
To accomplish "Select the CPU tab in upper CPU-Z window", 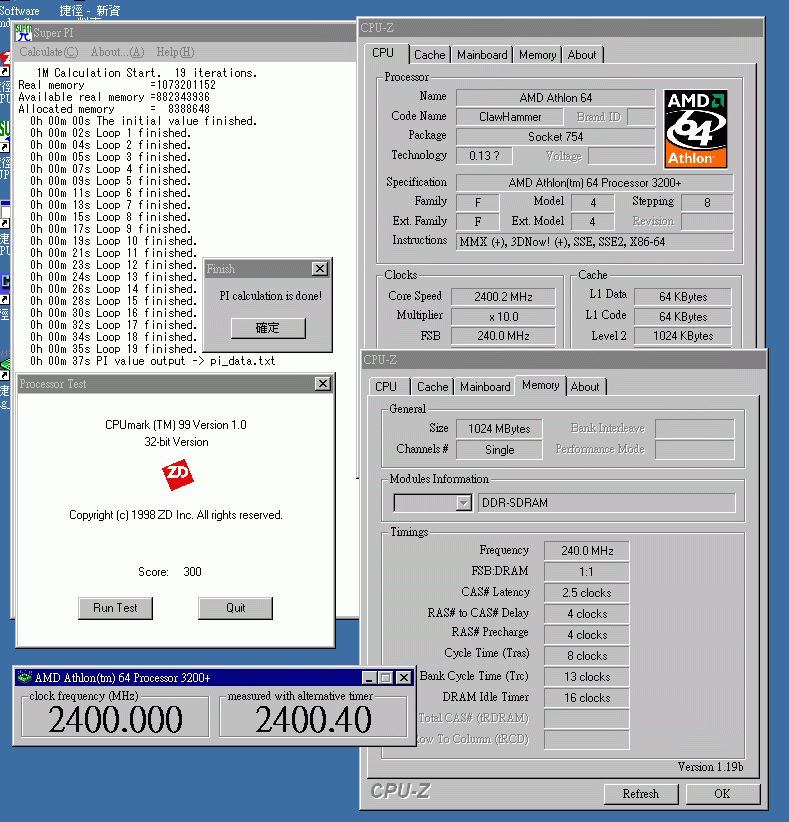I will (385, 53).
